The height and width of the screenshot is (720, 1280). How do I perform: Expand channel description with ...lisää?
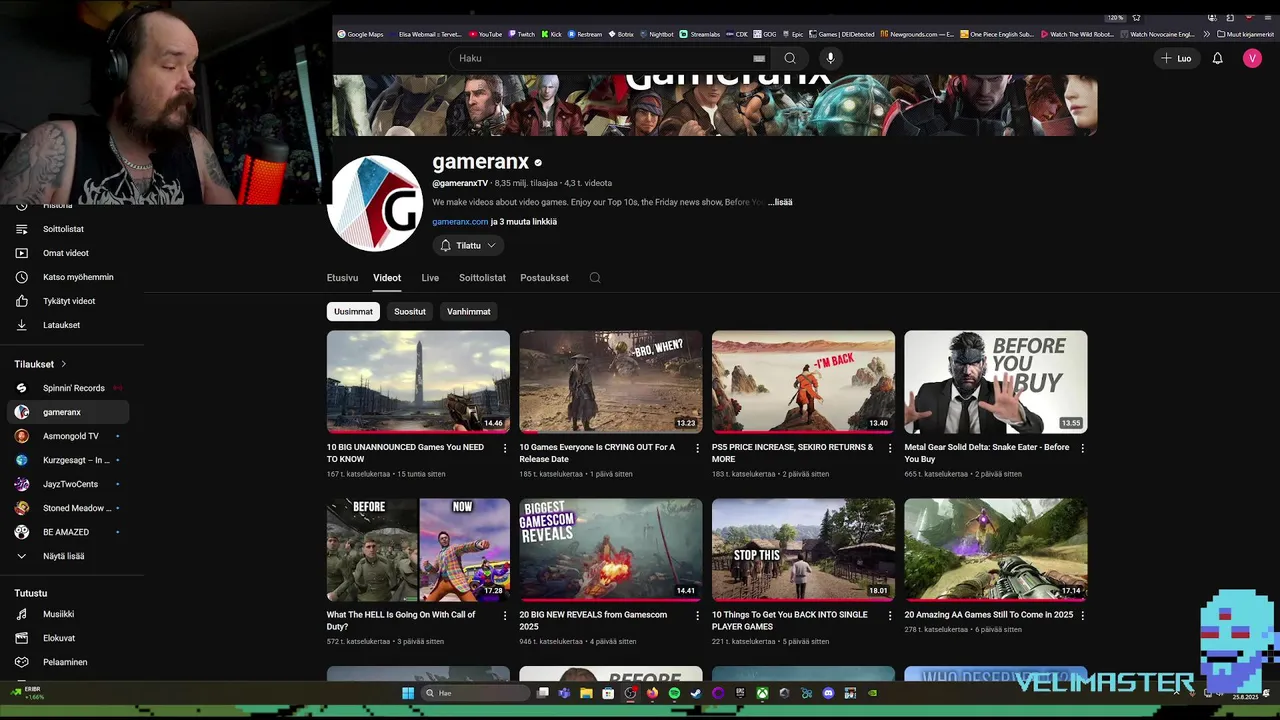780,202
